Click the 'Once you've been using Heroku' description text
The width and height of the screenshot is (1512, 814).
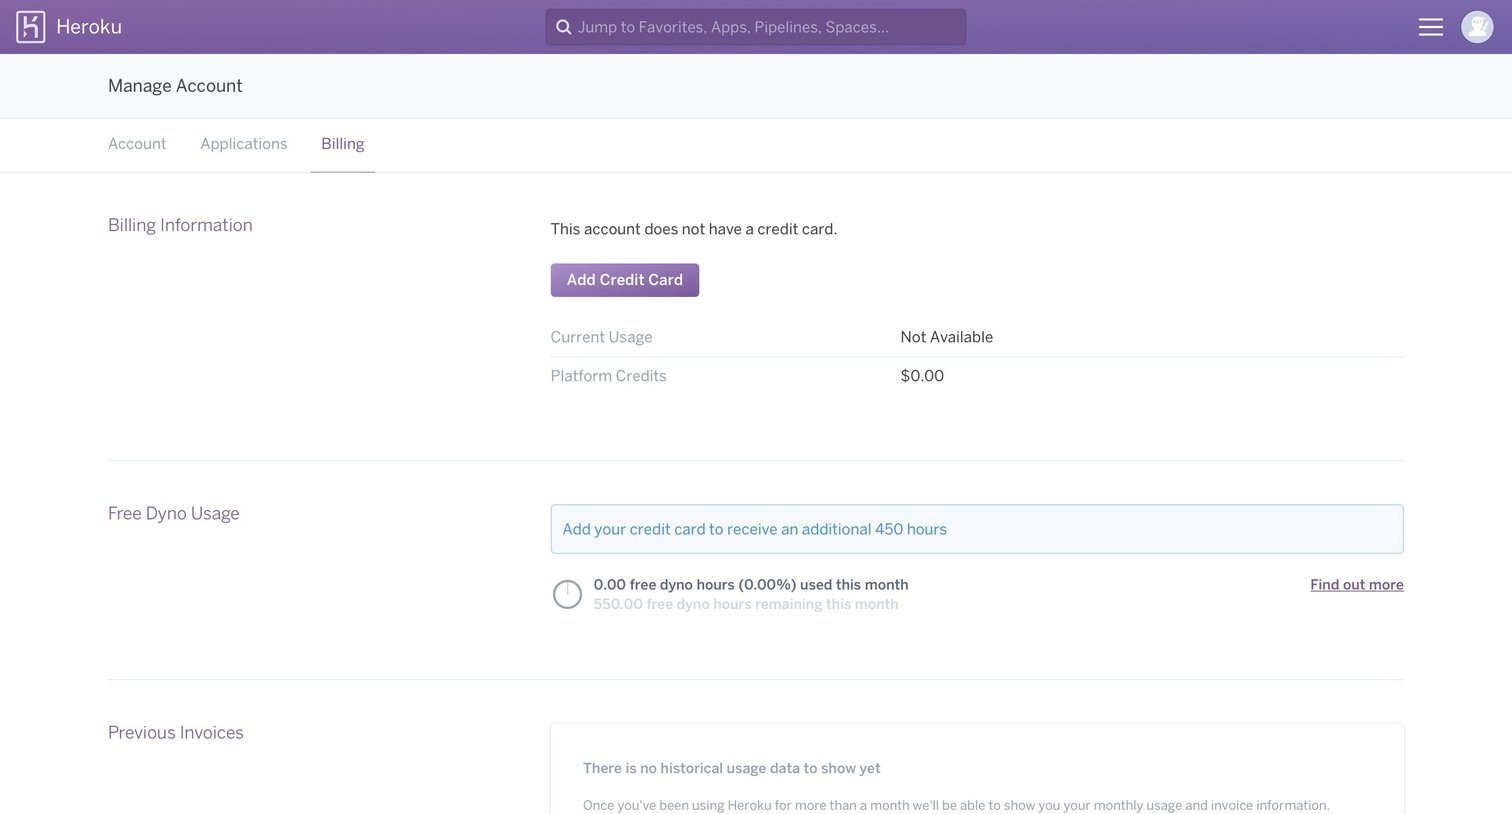point(956,805)
